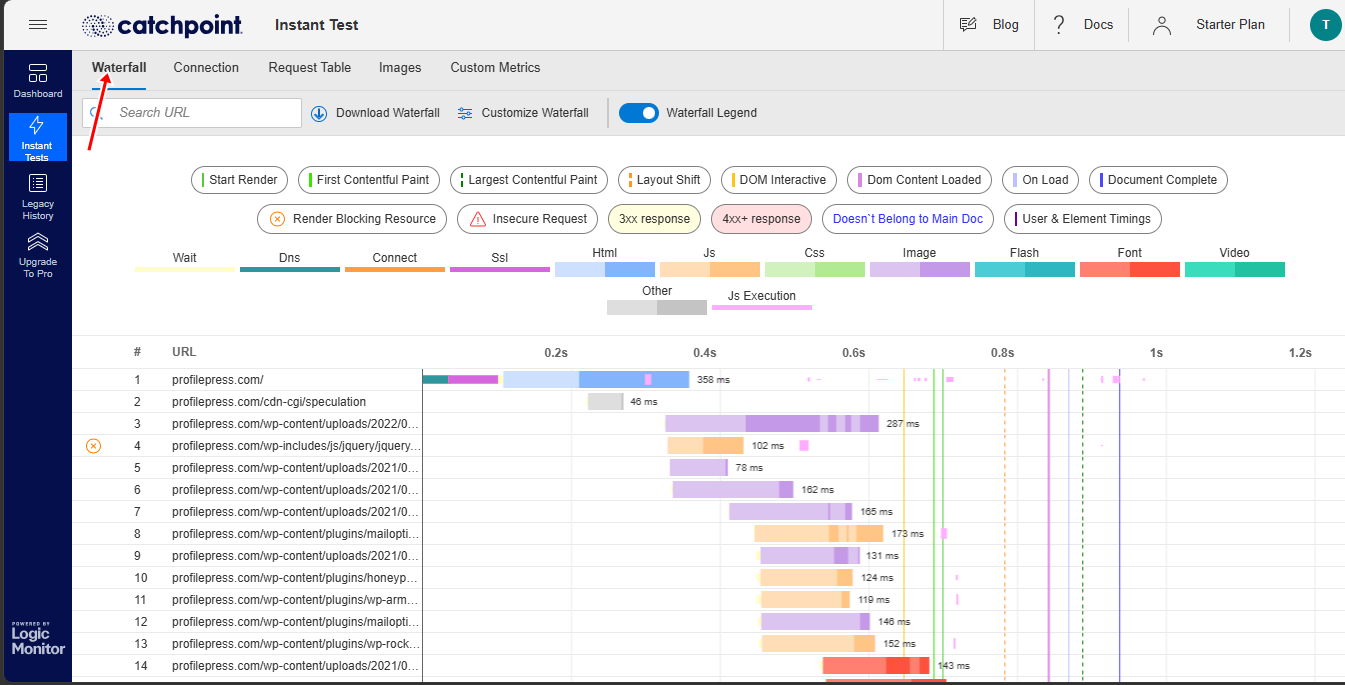The image size is (1345, 685).
Task: Toggle the Waterfall Legend switch
Action: (x=639, y=113)
